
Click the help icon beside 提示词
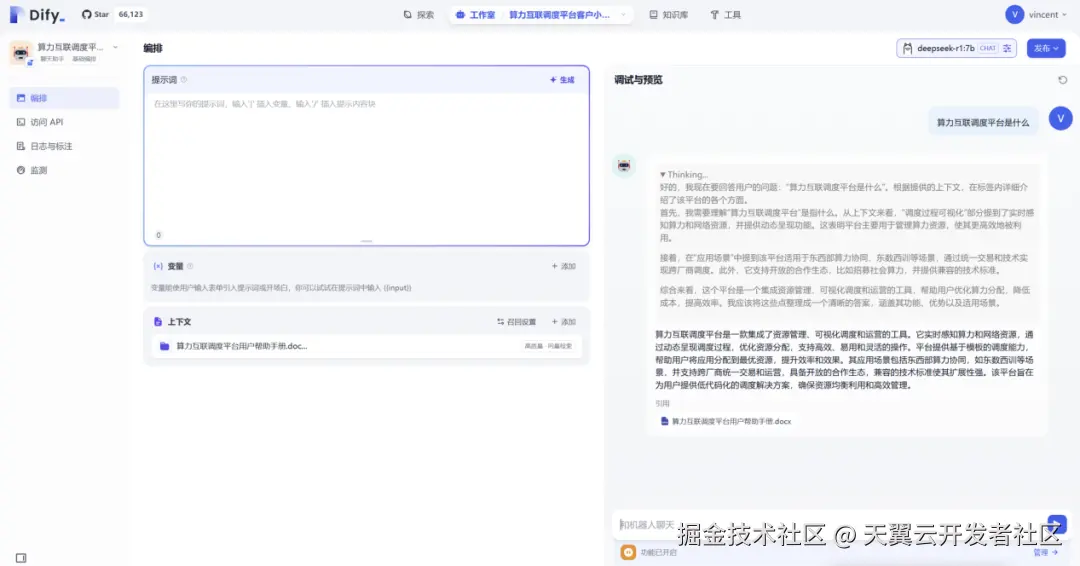[x=184, y=80]
